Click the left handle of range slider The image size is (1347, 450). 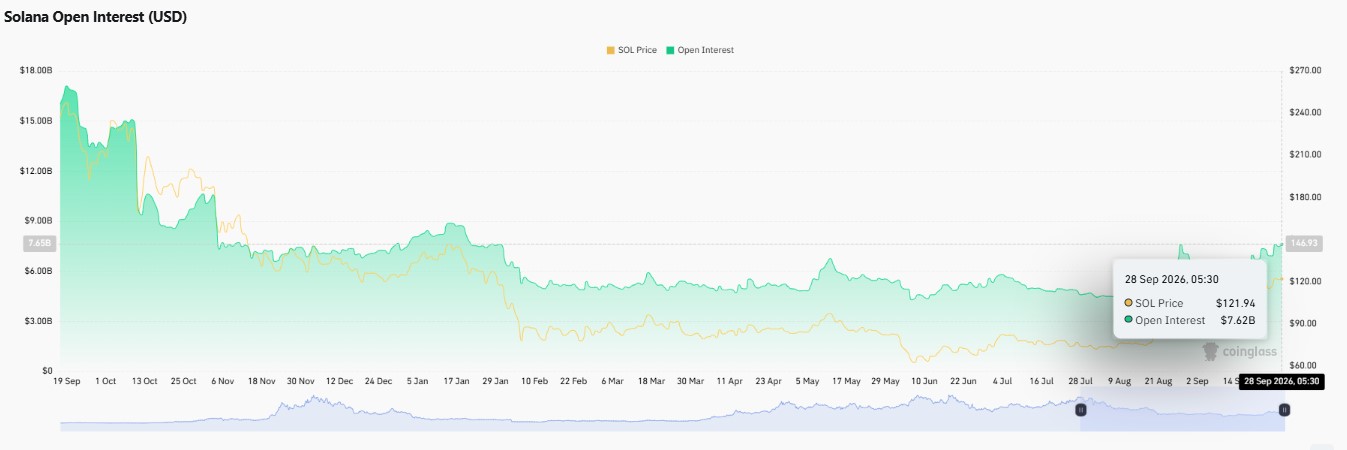(1080, 410)
